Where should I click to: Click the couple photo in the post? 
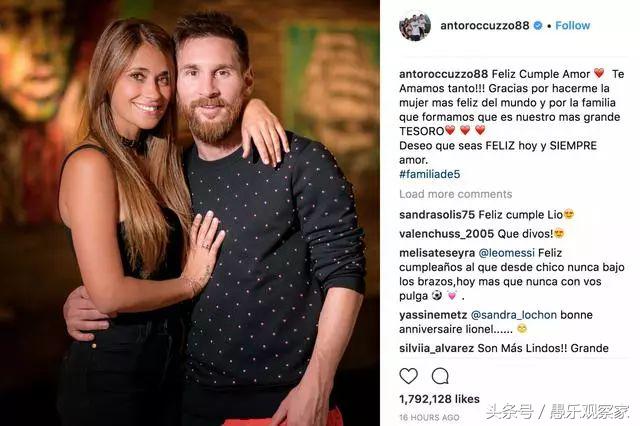190,213
